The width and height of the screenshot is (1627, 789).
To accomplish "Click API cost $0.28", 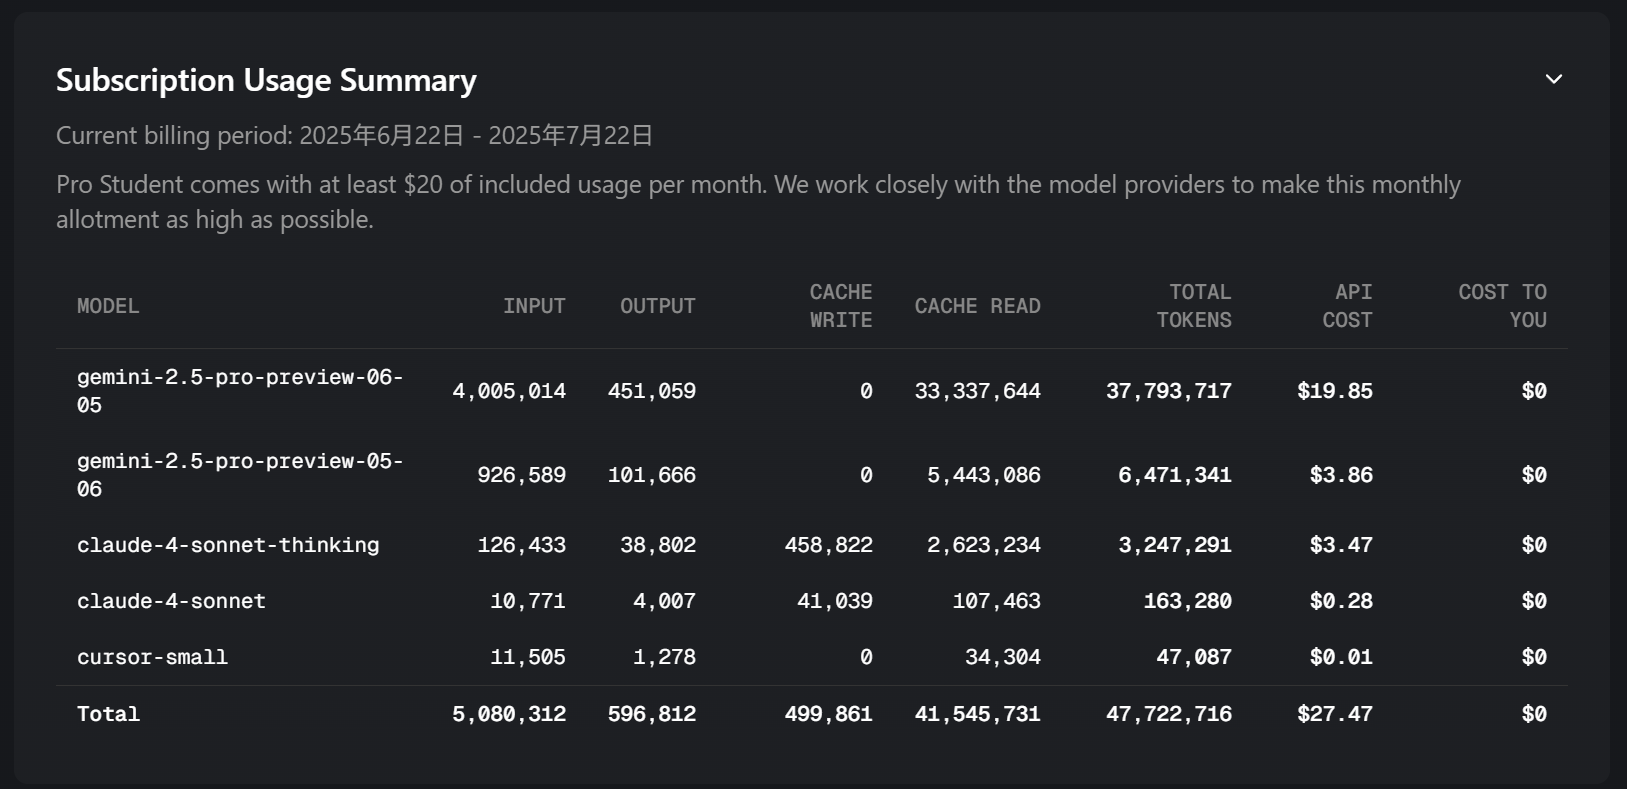I will [x=1341, y=601].
